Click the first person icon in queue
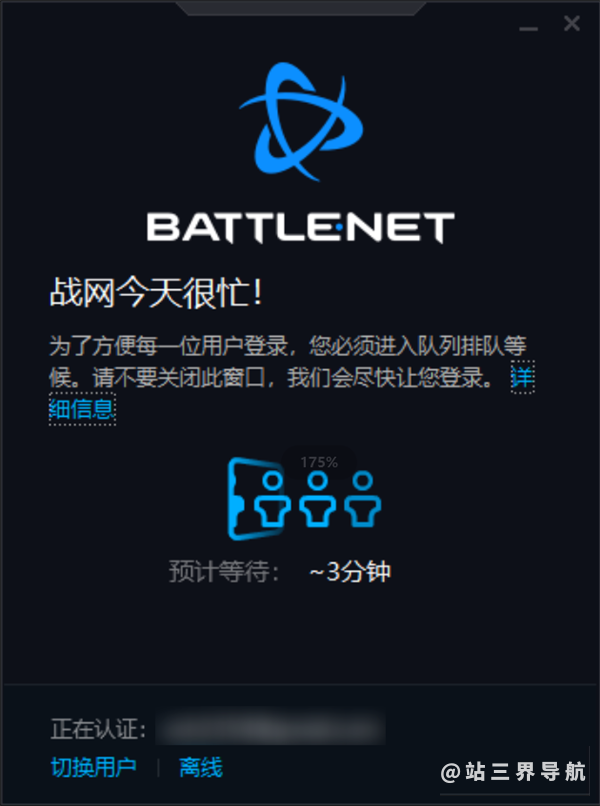The height and width of the screenshot is (806, 600). pos(272,499)
